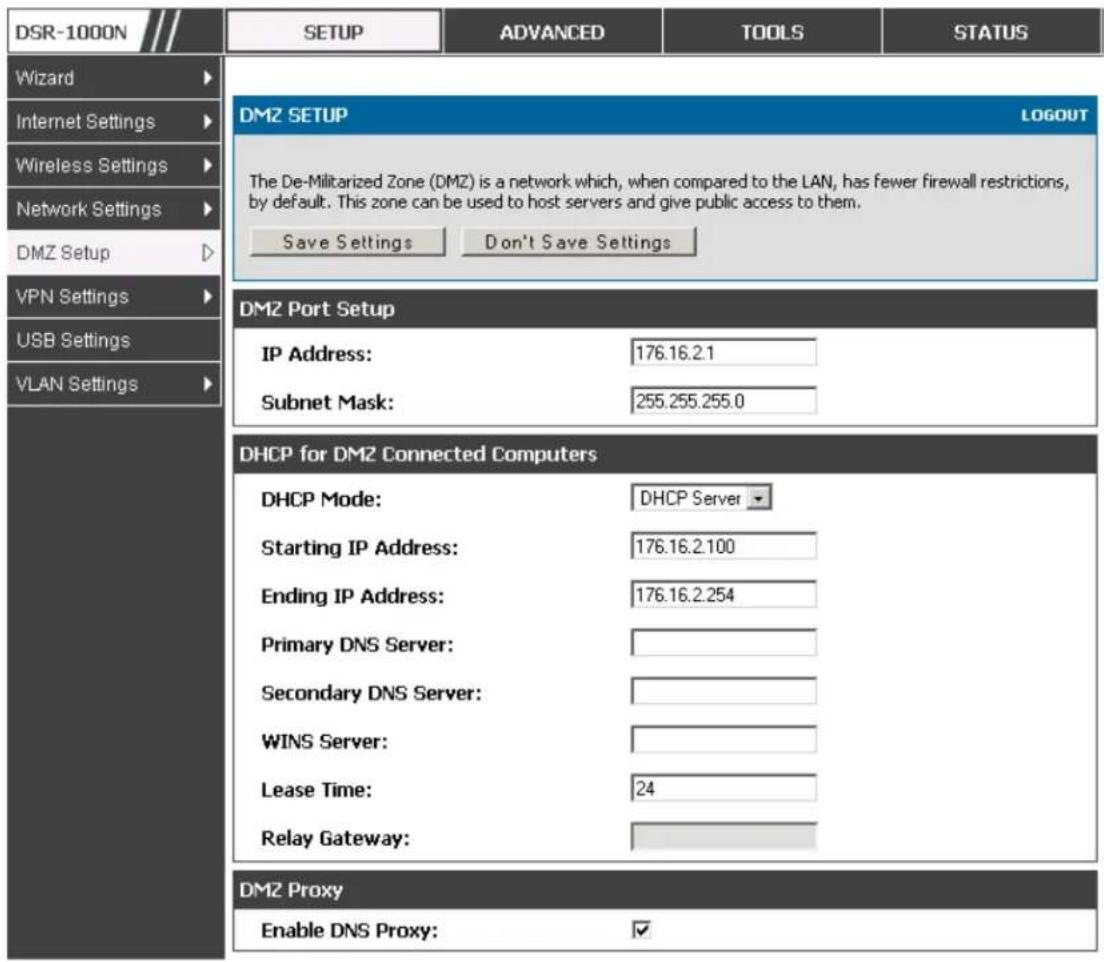Screen dimensions: 1104x962
Task: Open the Wizard menu item
Action: (114, 77)
